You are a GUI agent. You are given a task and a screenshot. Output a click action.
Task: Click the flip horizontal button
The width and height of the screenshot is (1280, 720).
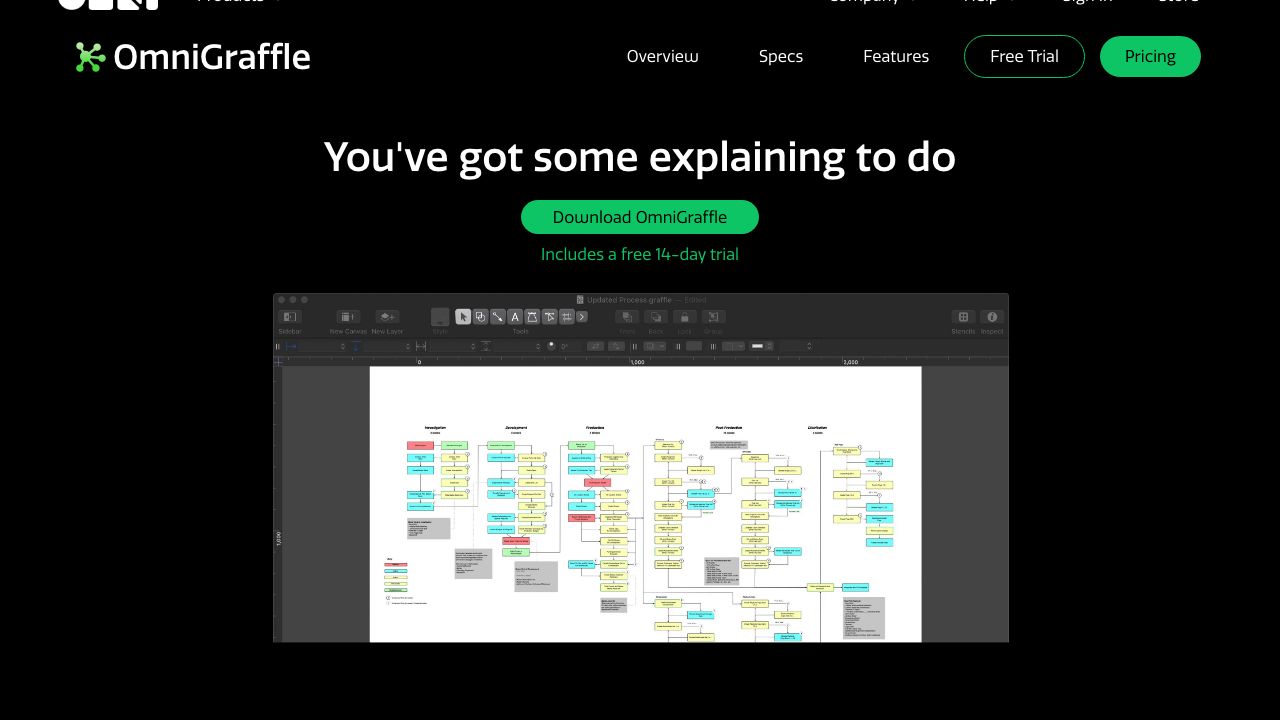pyautogui.click(x=595, y=346)
